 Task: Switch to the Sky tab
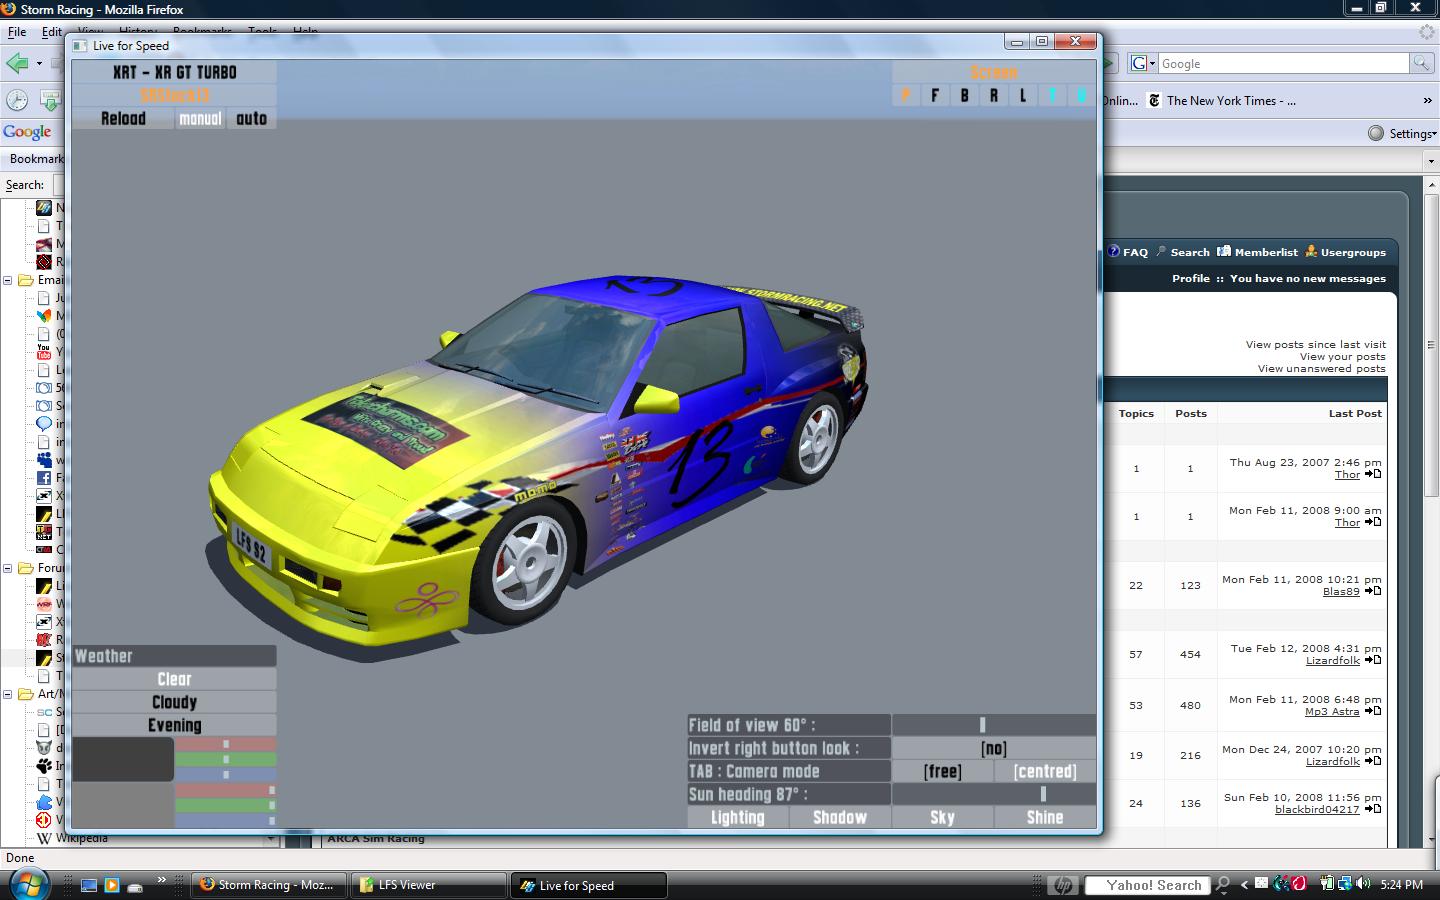pyautogui.click(x=942, y=817)
